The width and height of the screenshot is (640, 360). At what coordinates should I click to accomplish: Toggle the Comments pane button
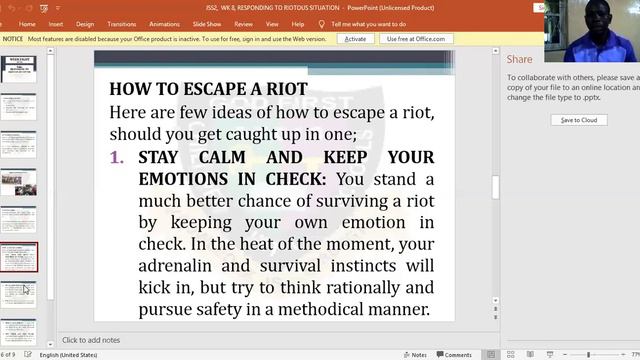(454, 355)
